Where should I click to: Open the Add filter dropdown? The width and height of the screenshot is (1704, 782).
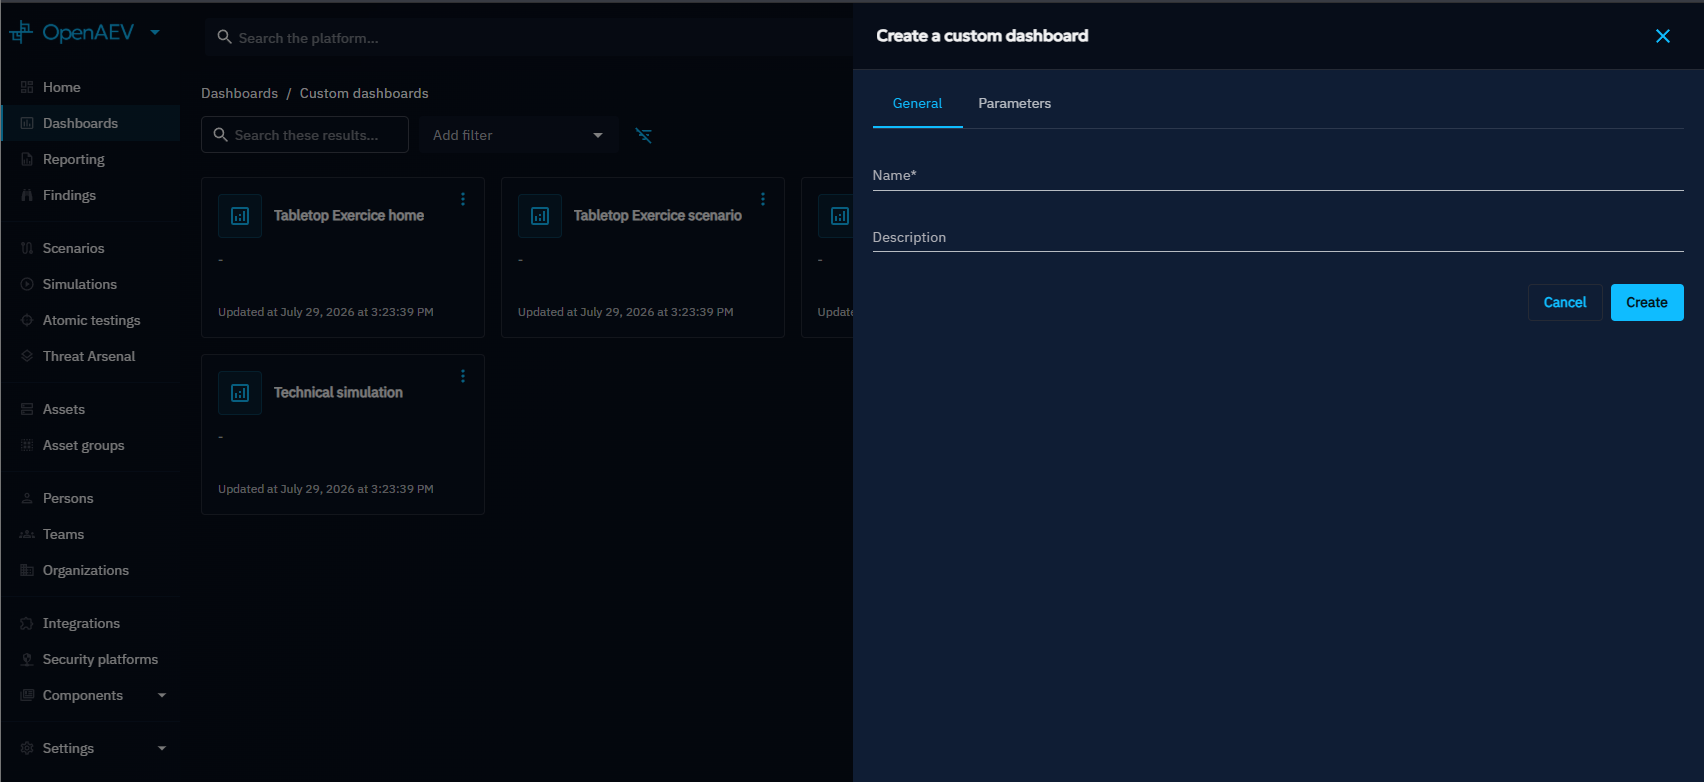[519, 135]
